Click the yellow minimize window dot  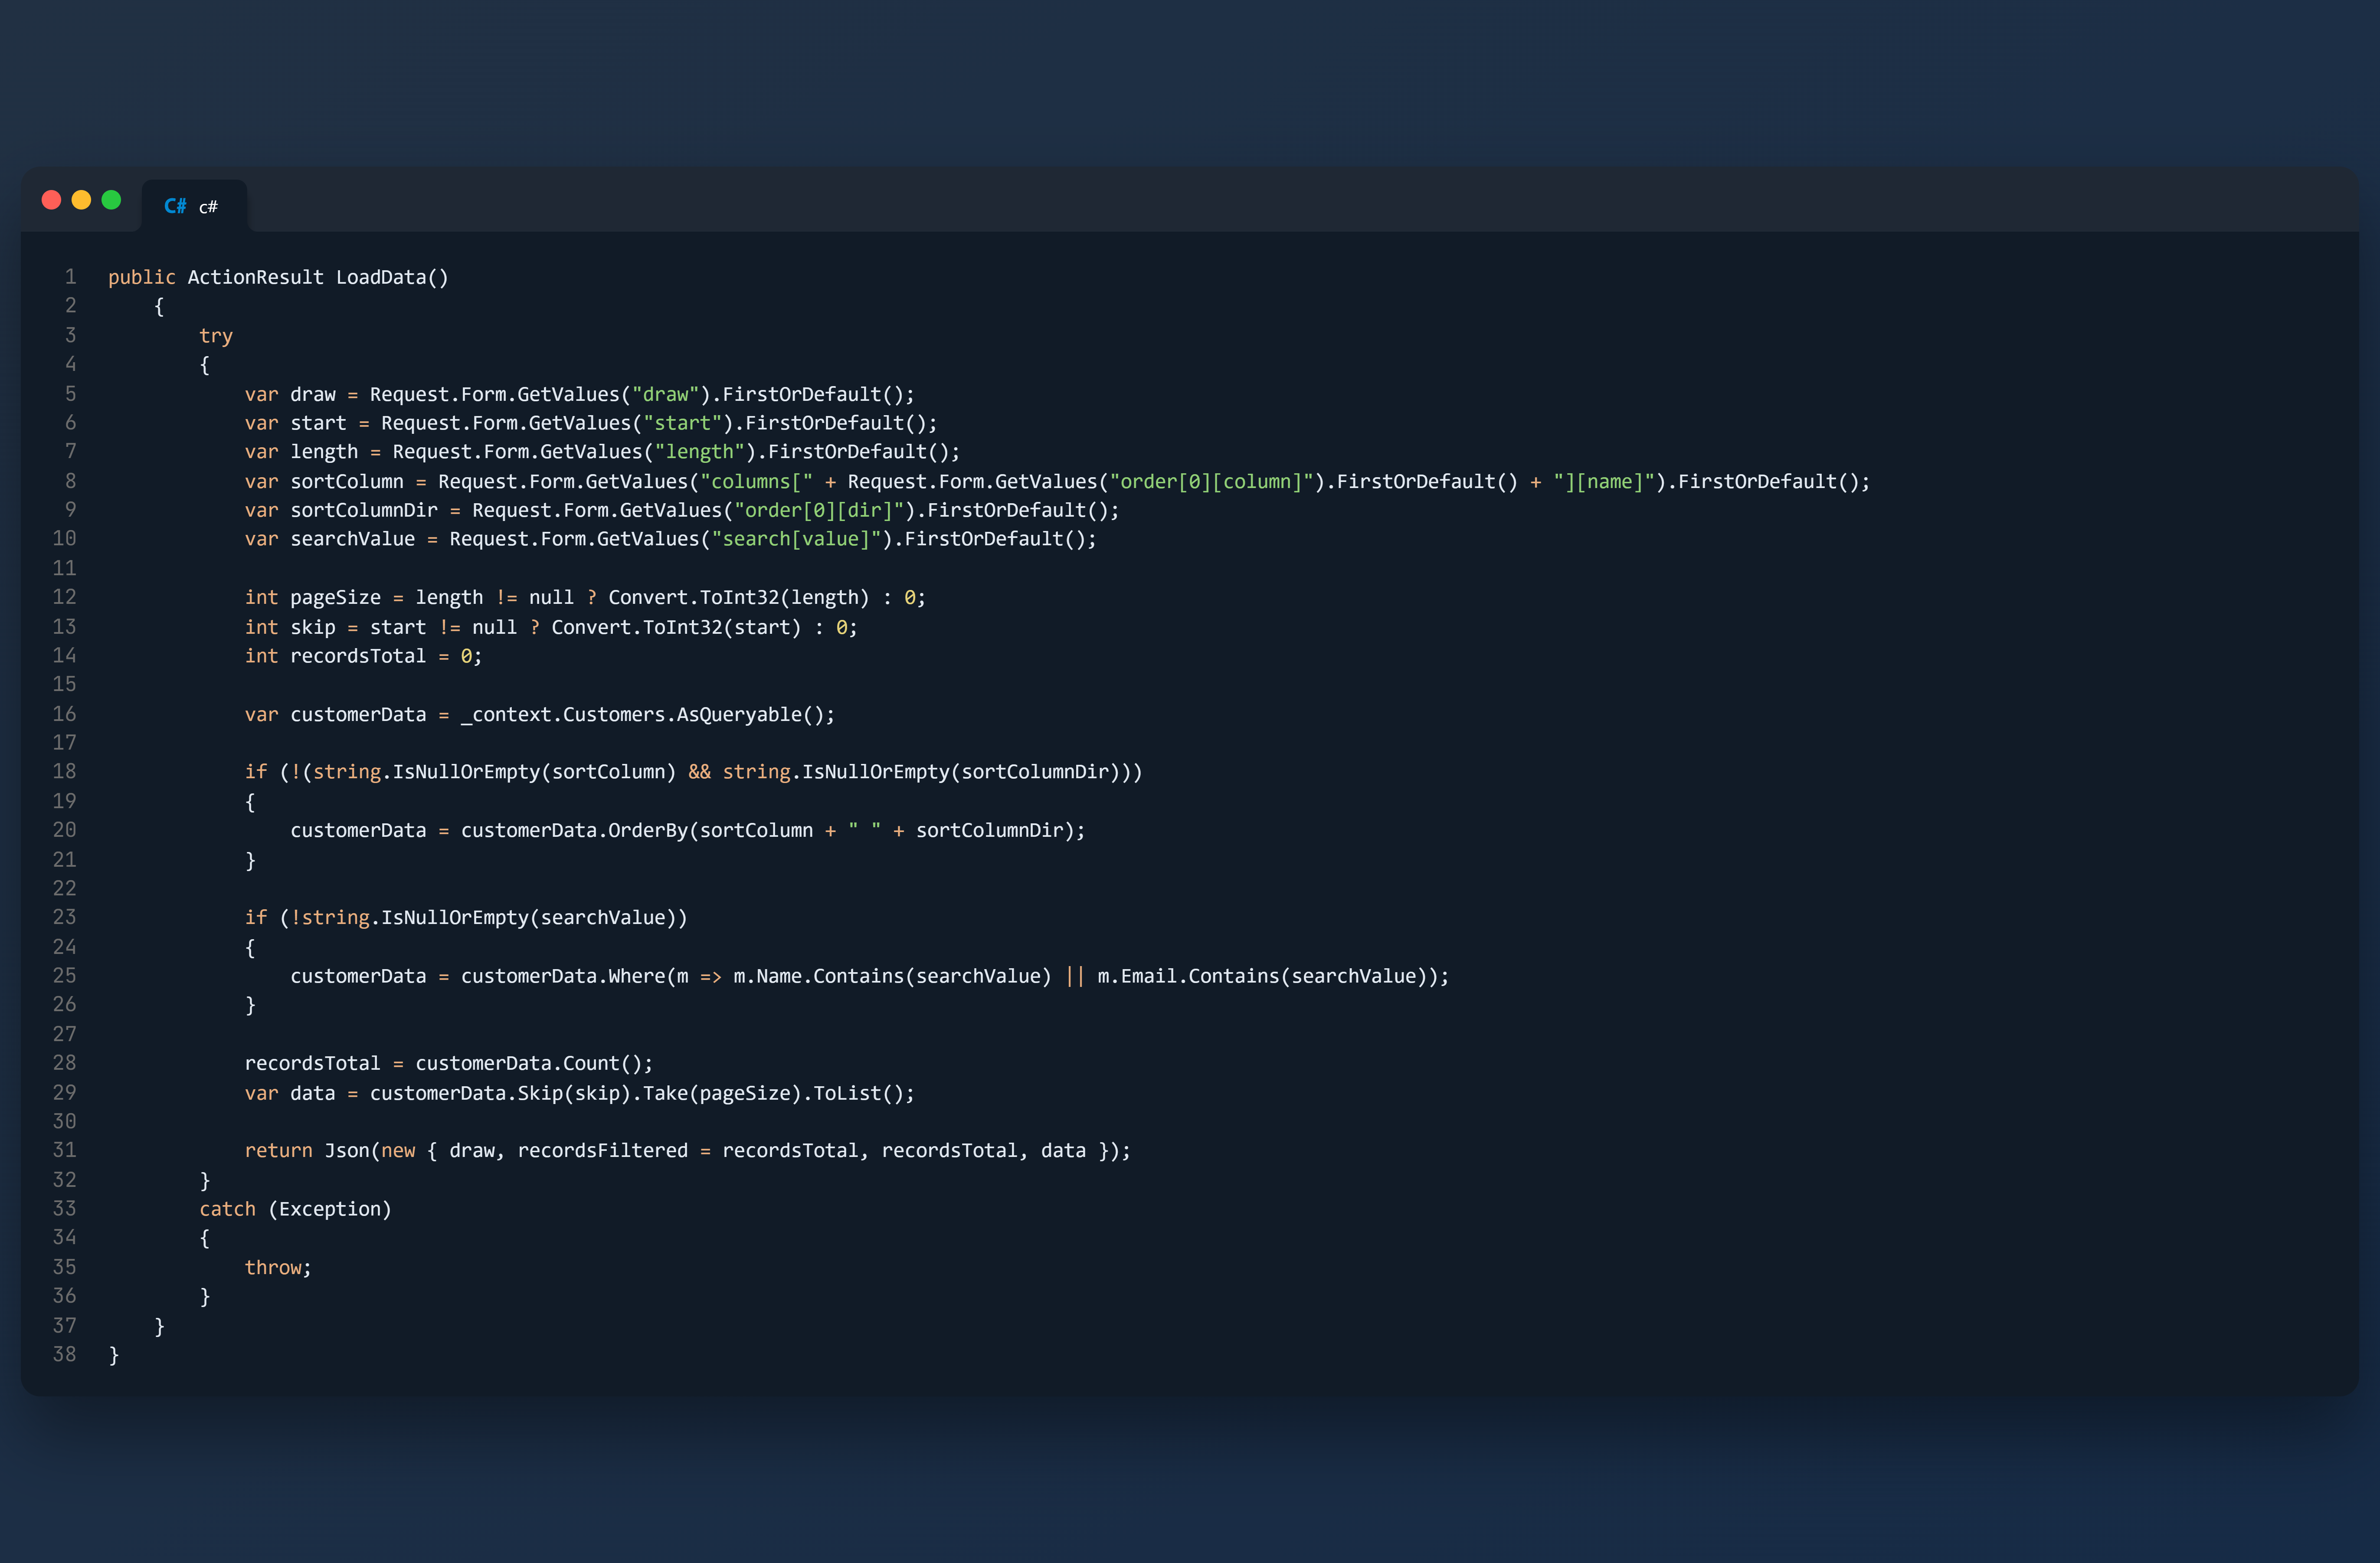[81, 200]
